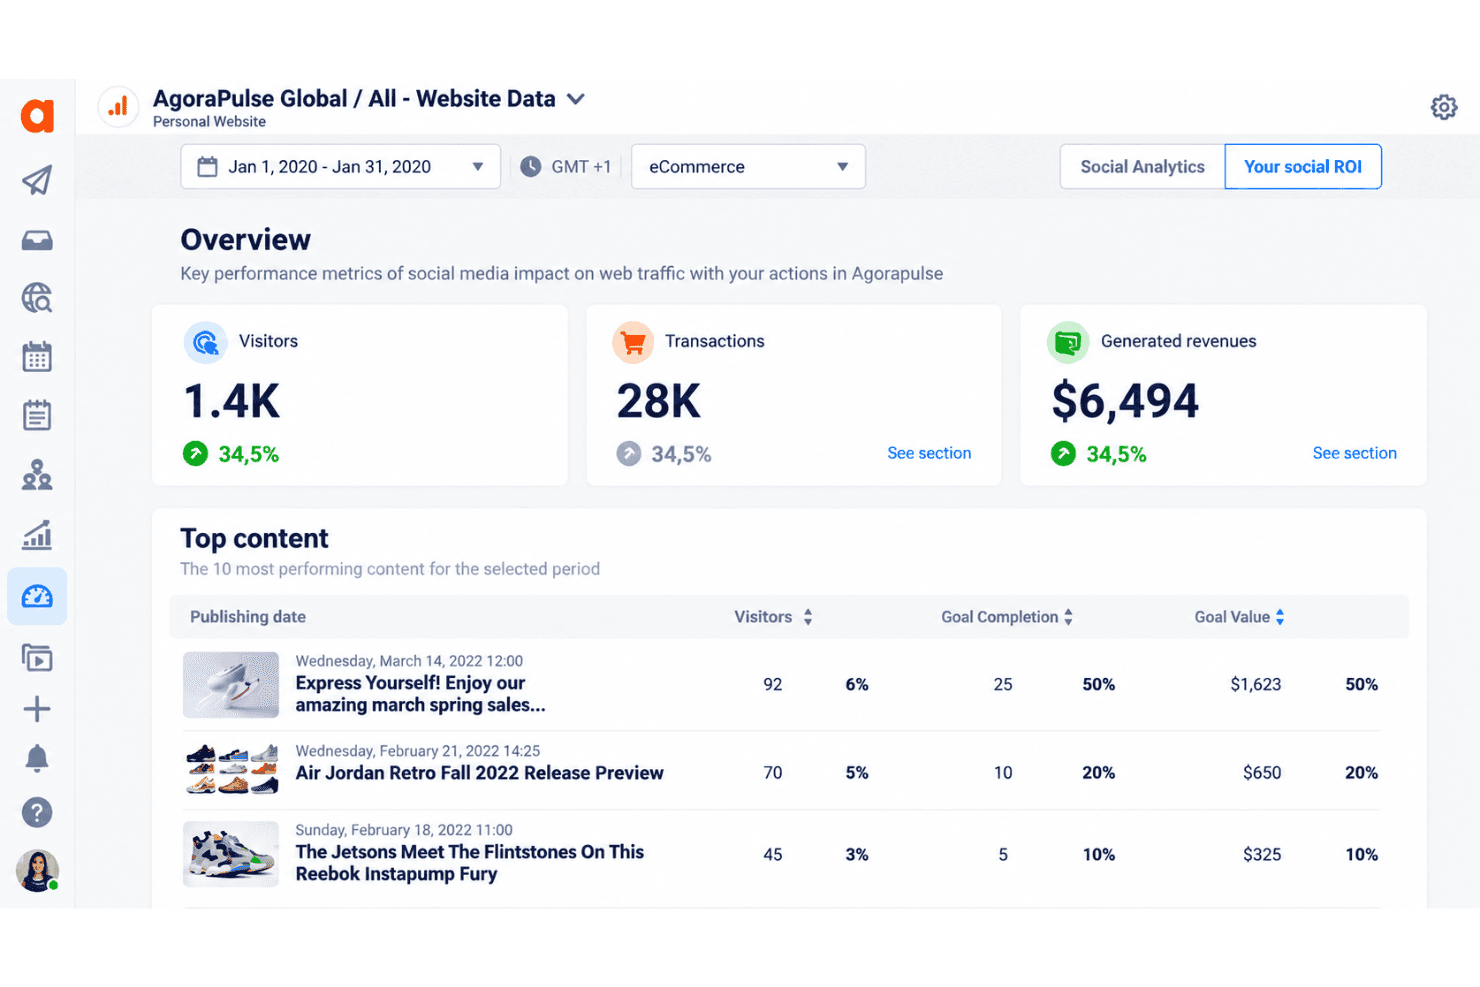Switch to Social Analytics tab
Image resolution: width=1480 pixels, height=987 pixels.
point(1142,167)
